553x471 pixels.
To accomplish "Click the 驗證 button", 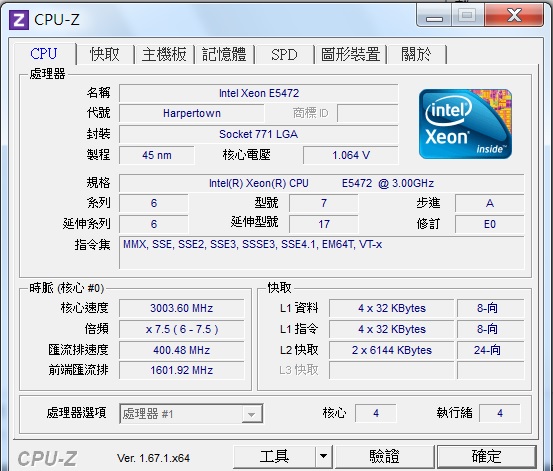I will pos(384,456).
